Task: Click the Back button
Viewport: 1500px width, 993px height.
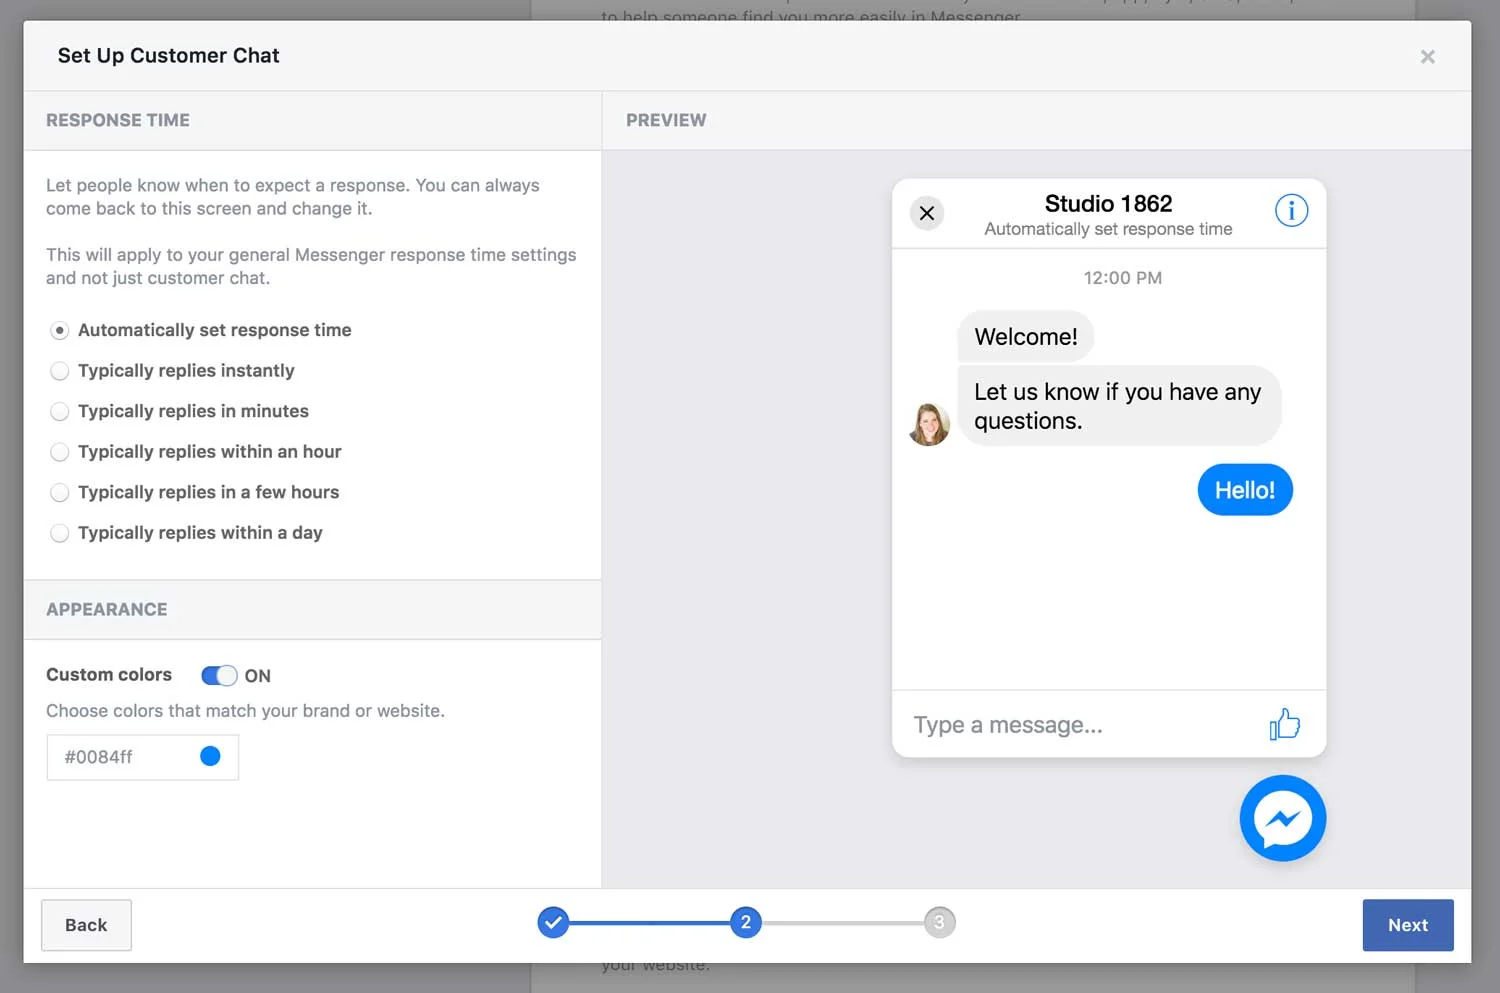Action: [x=86, y=925]
